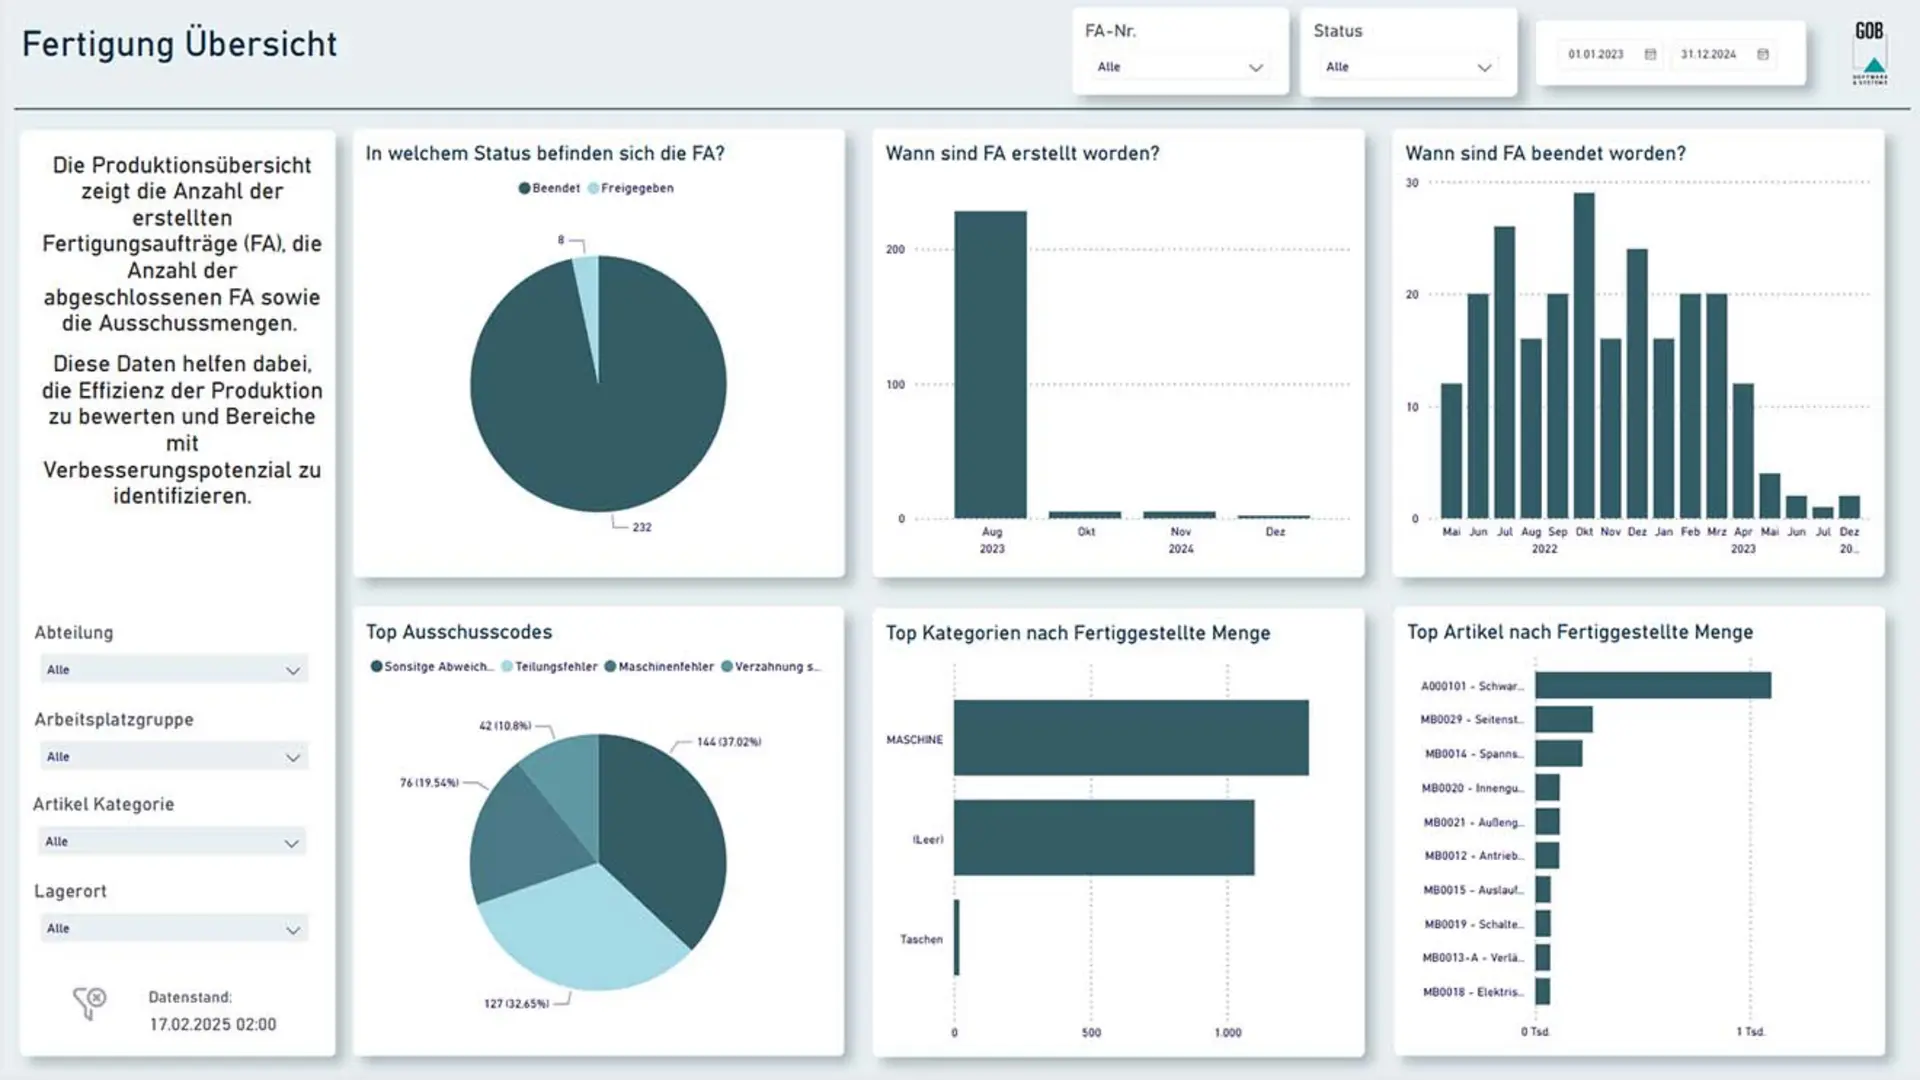Click the (Leer) category bar
The width and height of the screenshot is (1920, 1080).
pos(1104,838)
